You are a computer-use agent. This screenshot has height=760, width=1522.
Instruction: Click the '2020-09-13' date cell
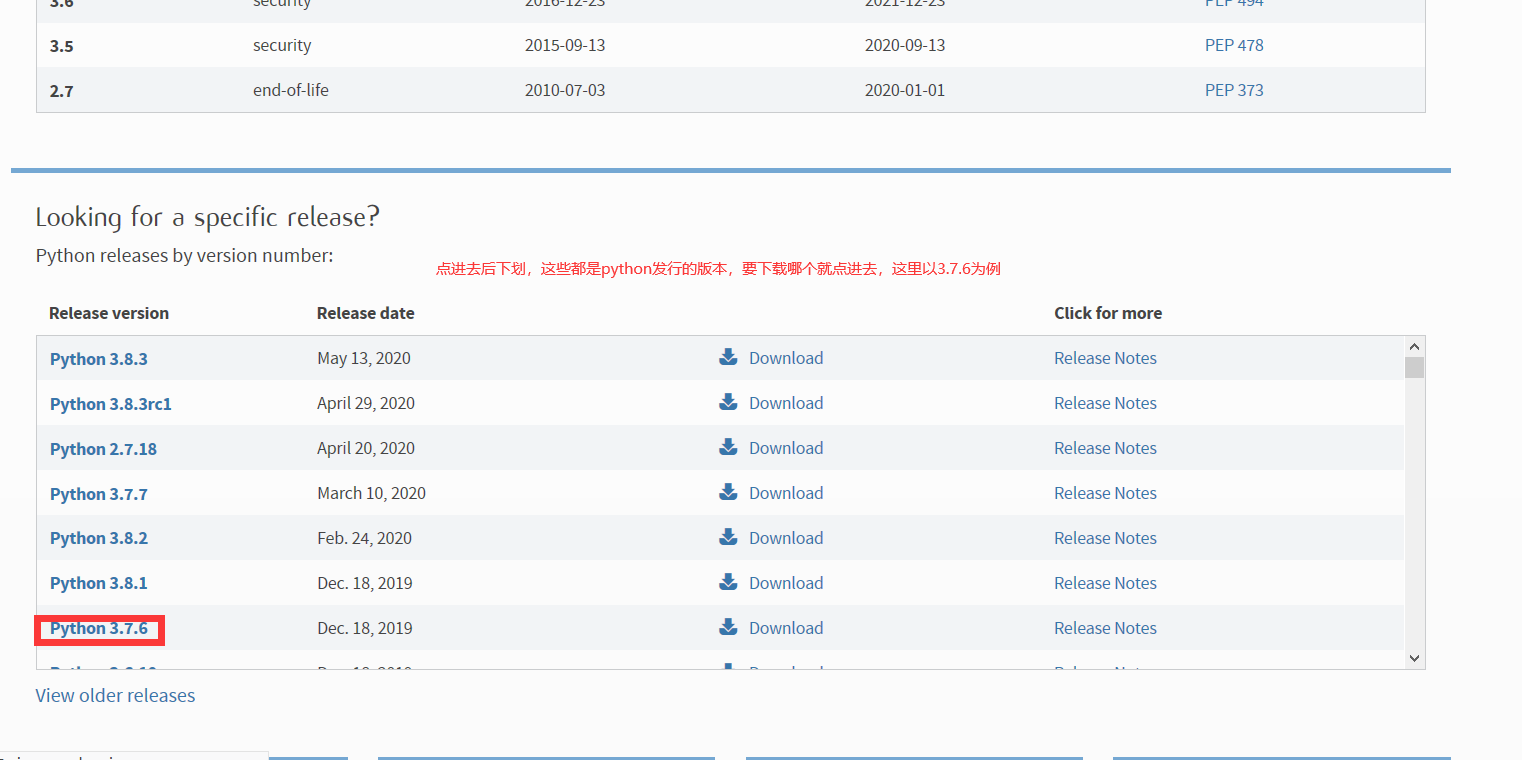[x=905, y=45]
